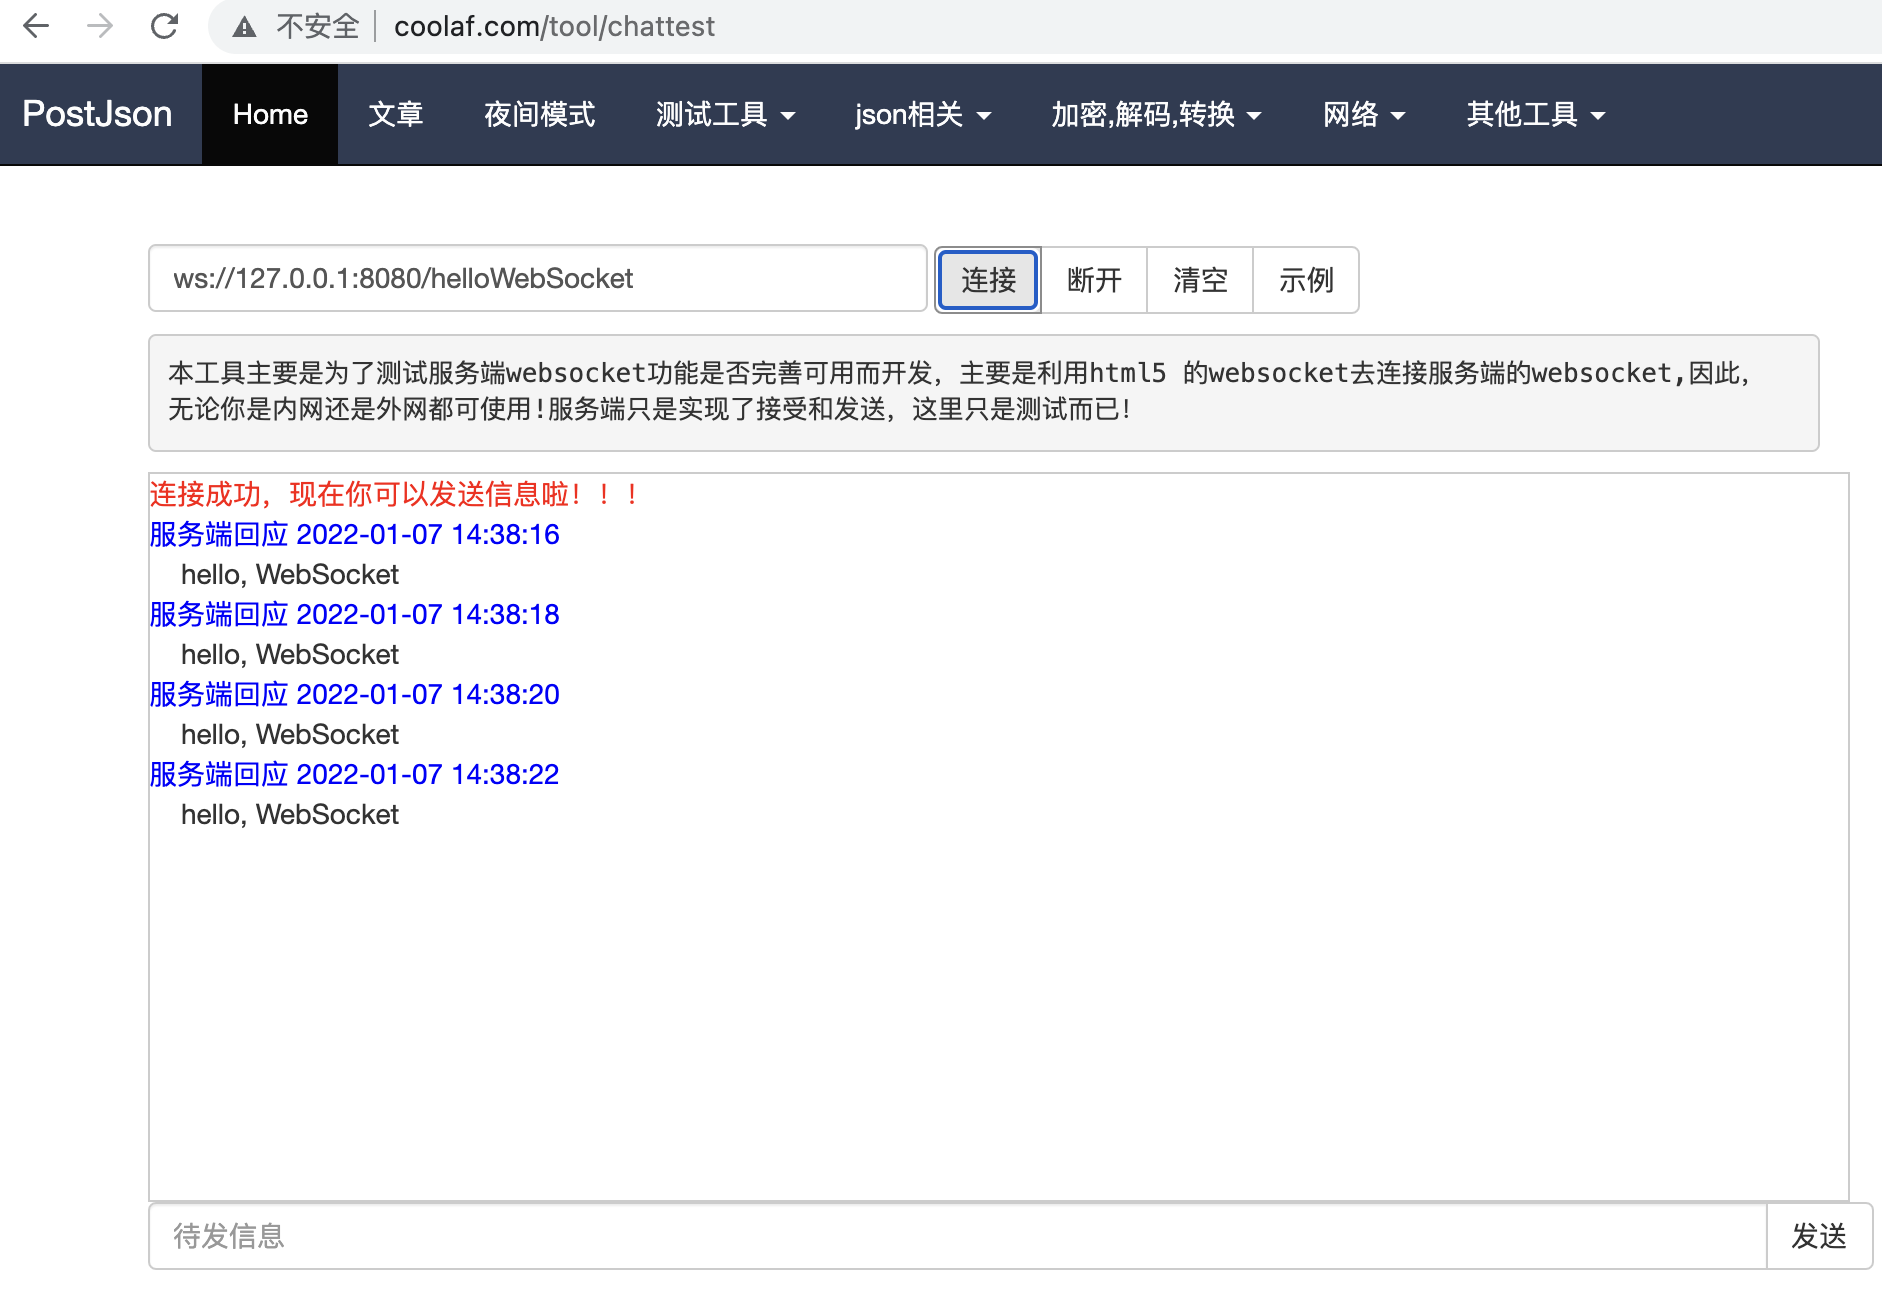This screenshot has height=1312, width=1882.
Task: Click the WebSocket URL input field
Action: [x=538, y=278]
